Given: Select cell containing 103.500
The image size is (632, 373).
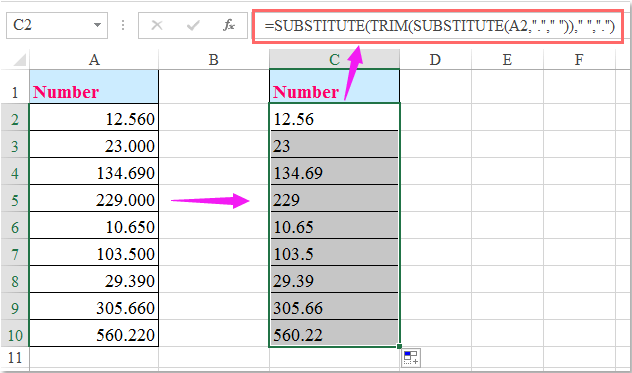Looking at the screenshot, I should click(94, 252).
